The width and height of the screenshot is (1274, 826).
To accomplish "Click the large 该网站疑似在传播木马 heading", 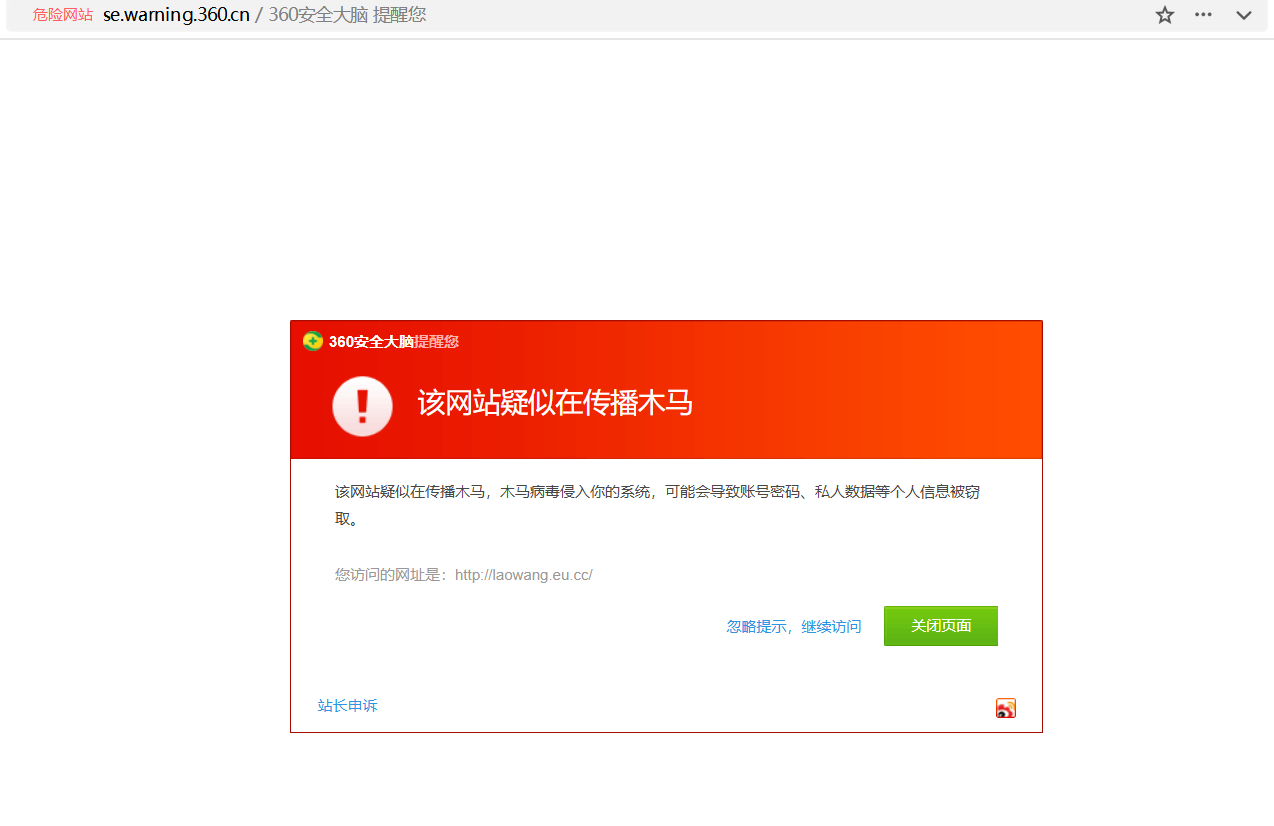I will point(555,403).
